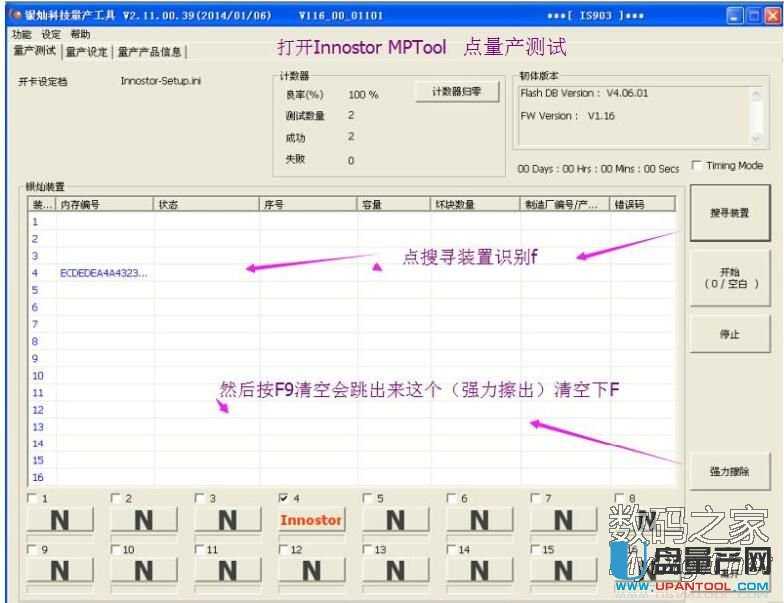Image resolution: width=784 pixels, height=603 pixels.
Task: Minimize the MPTool window
Action: coord(734,16)
